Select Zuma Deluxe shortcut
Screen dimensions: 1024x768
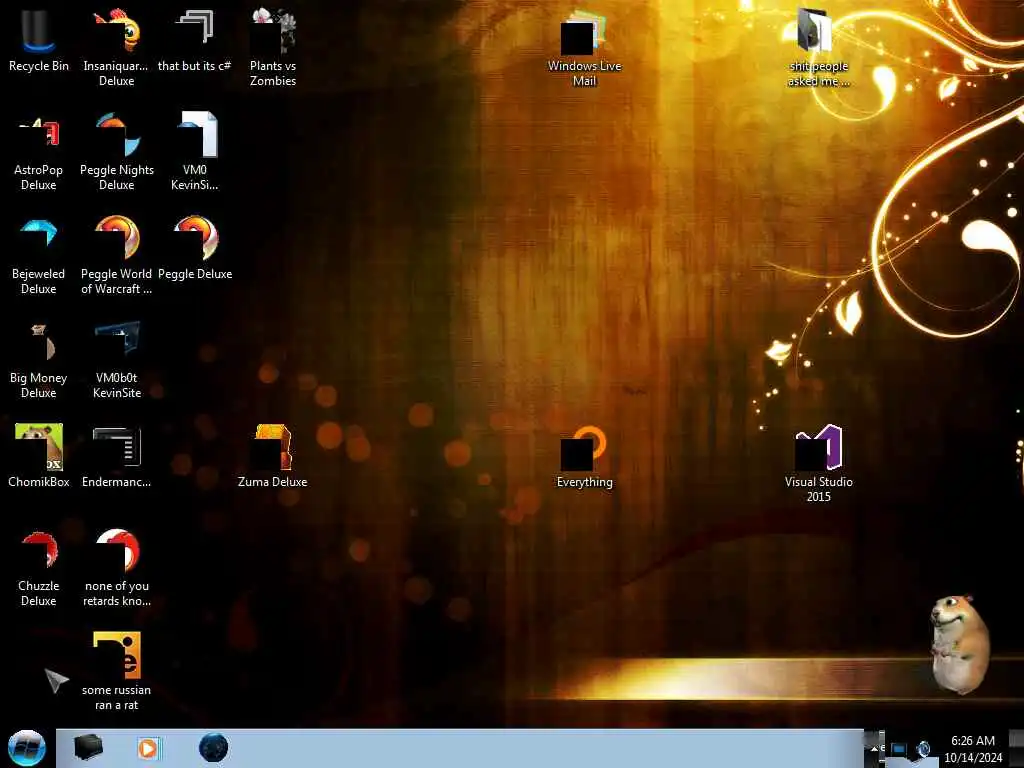coord(272,456)
